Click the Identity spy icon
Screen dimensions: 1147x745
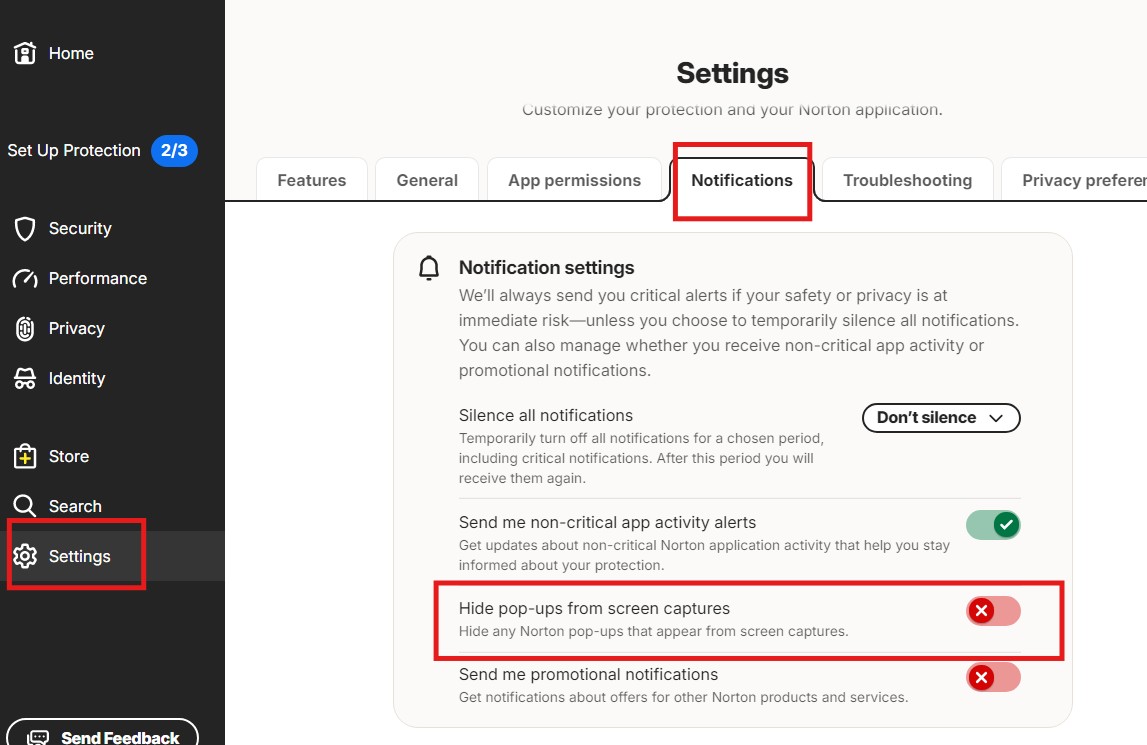pyautogui.click(x=25, y=378)
